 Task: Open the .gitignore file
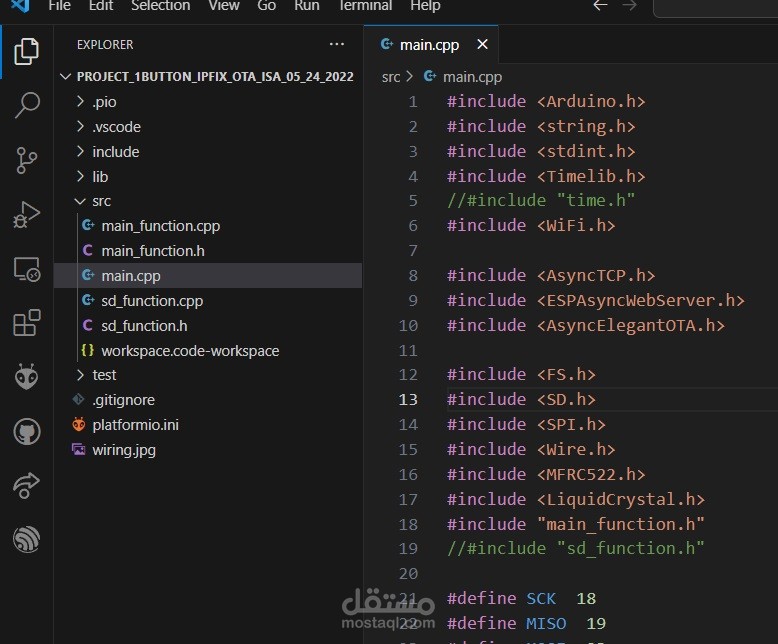click(x=207, y=400)
